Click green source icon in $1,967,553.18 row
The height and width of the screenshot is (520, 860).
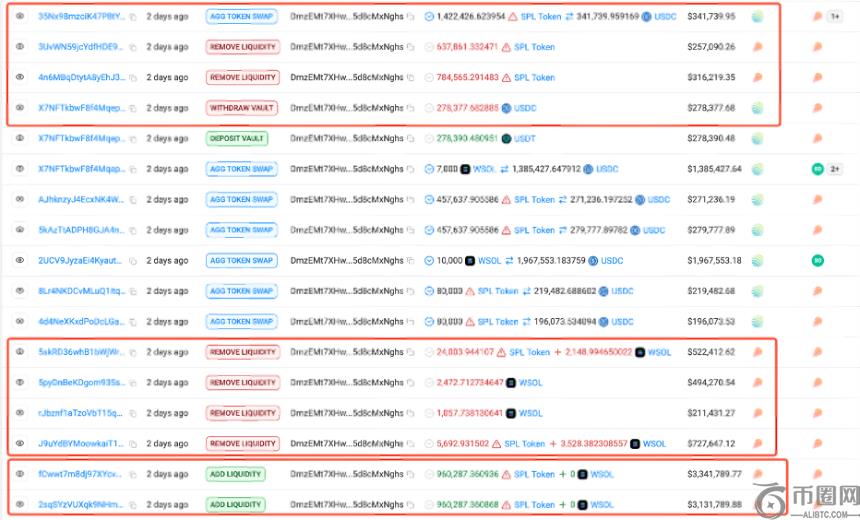click(817, 261)
